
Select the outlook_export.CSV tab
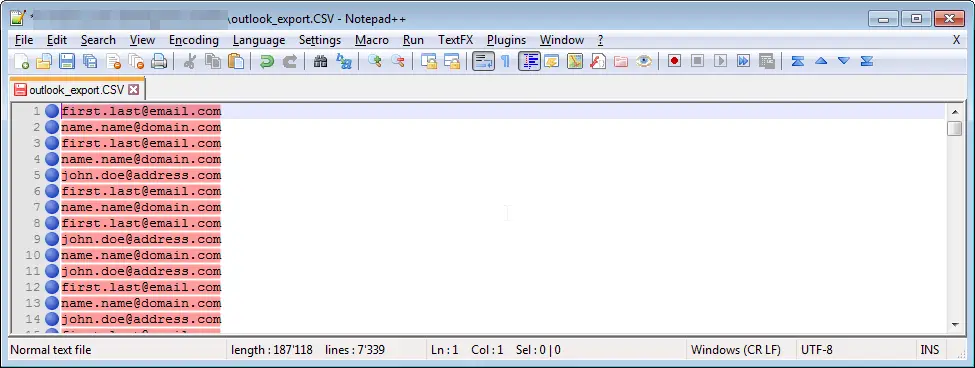click(76, 90)
